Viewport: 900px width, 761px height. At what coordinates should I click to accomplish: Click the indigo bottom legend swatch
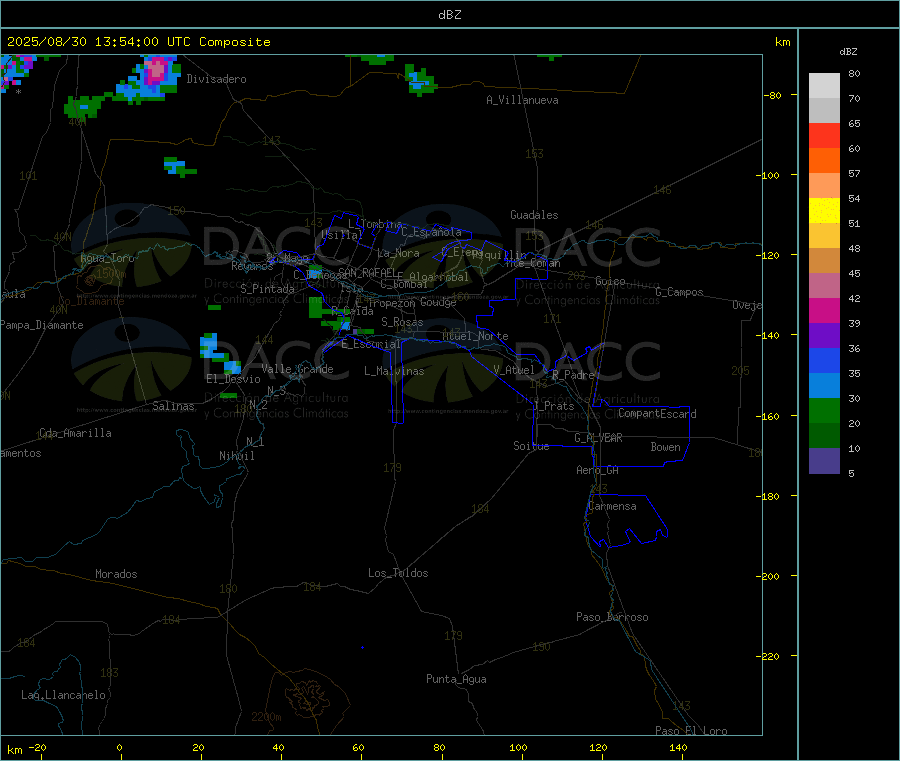click(824, 461)
